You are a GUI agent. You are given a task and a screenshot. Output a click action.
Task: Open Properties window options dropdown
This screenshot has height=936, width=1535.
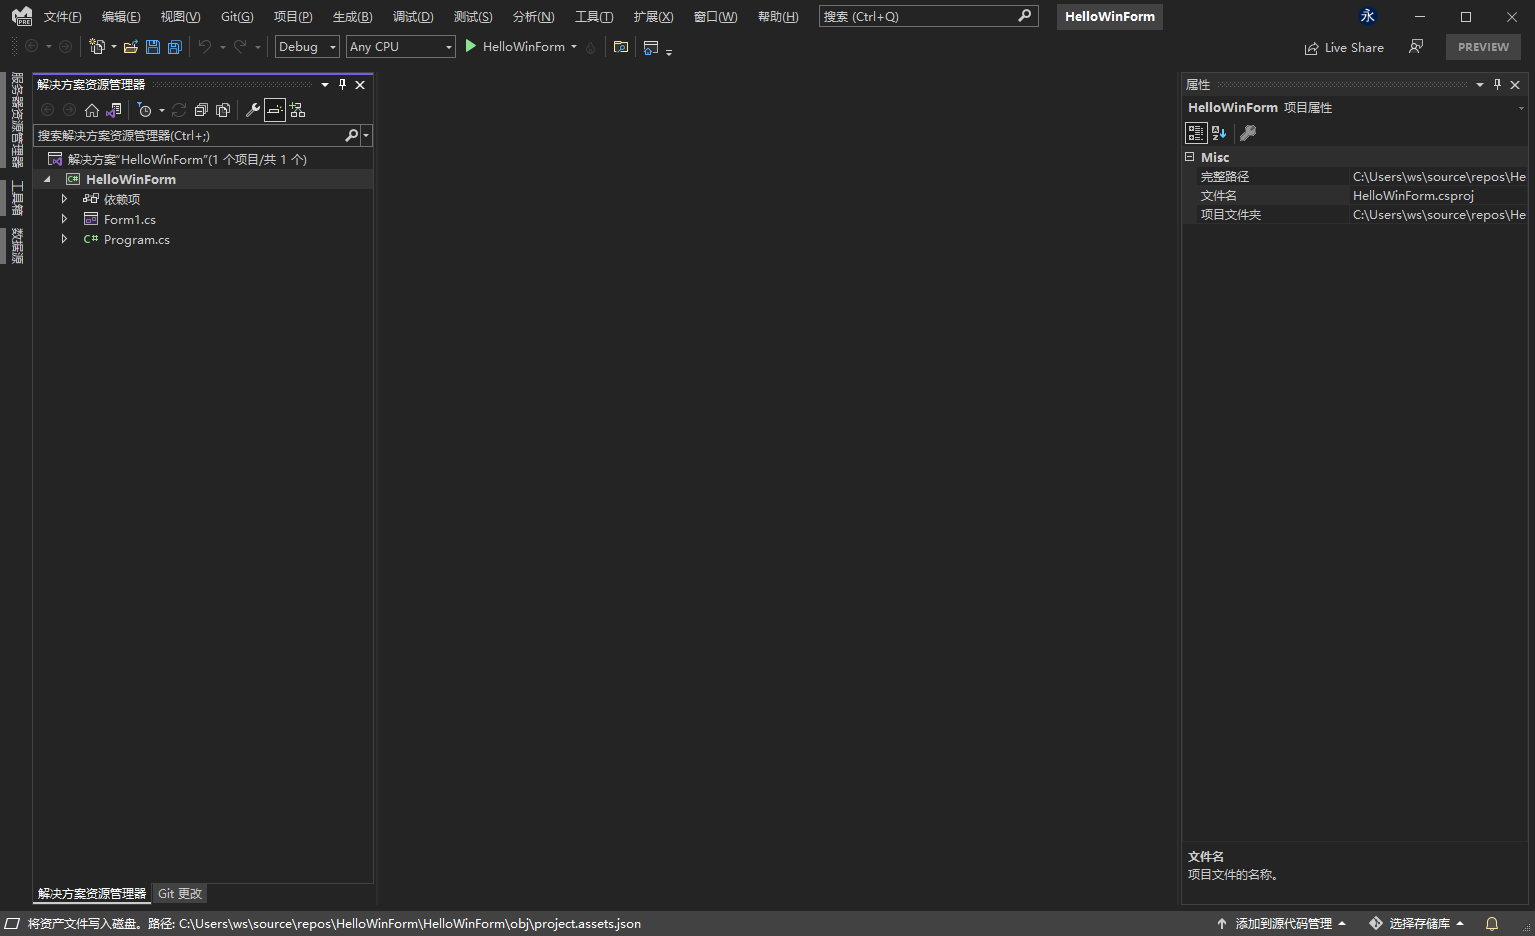pyautogui.click(x=1480, y=85)
